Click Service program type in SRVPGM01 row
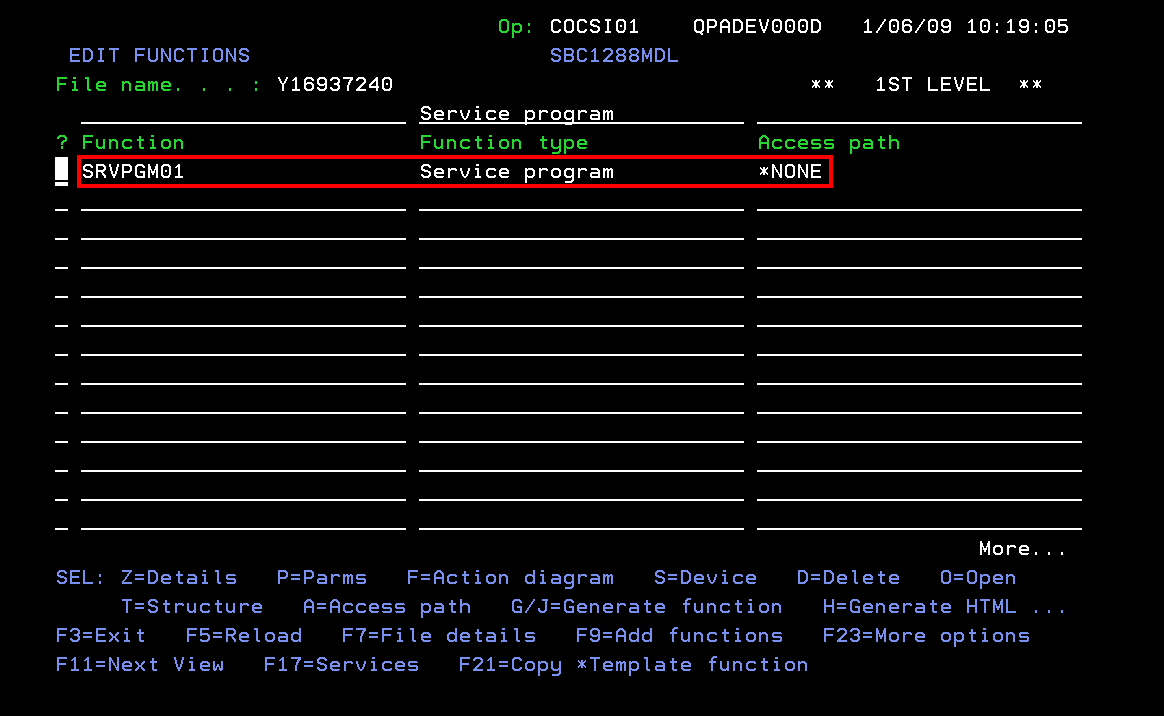The image size is (1164, 716). [516, 172]
